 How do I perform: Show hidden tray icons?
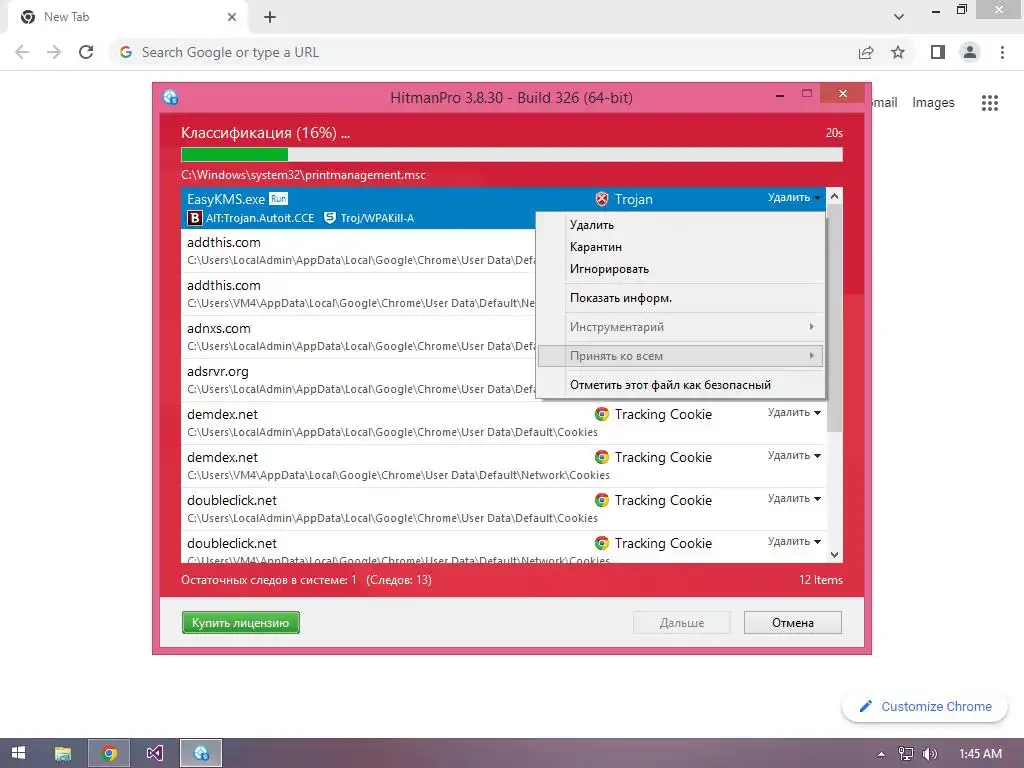pyautogui.click(x=882, y=754)
